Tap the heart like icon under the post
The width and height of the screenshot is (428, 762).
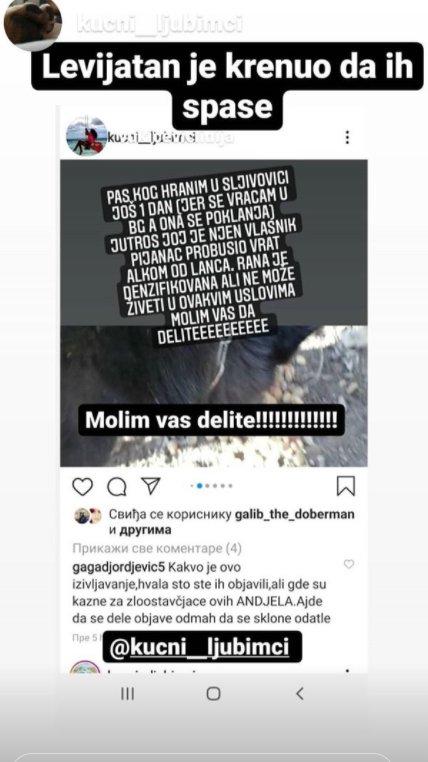coord(82,486)
